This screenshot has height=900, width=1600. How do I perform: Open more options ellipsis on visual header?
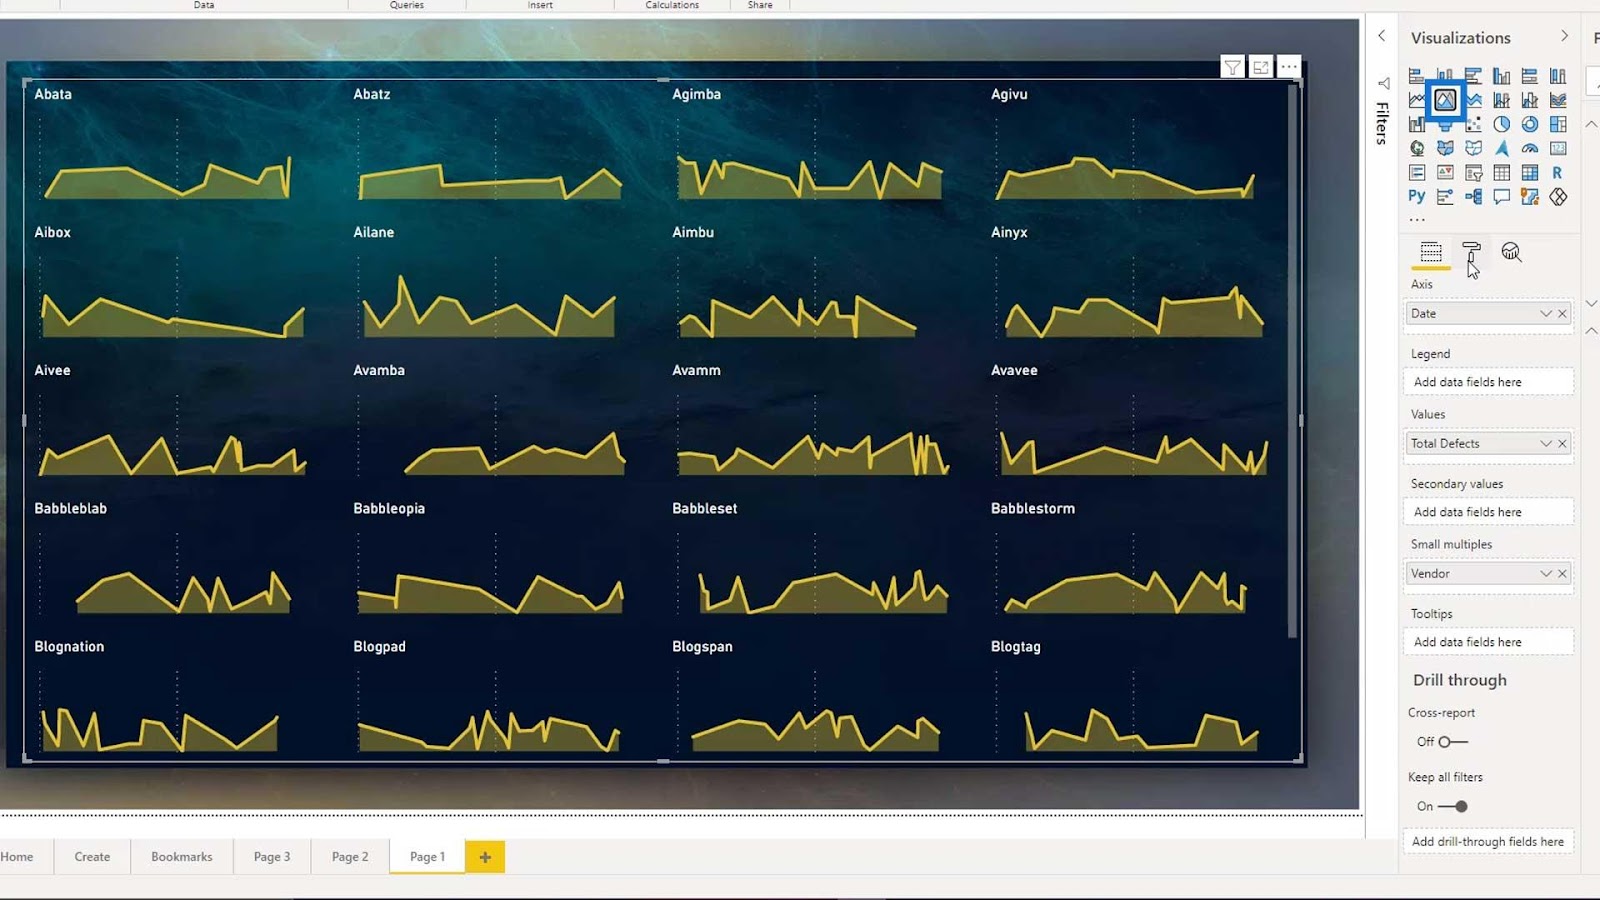click(x=1289, y=67)
